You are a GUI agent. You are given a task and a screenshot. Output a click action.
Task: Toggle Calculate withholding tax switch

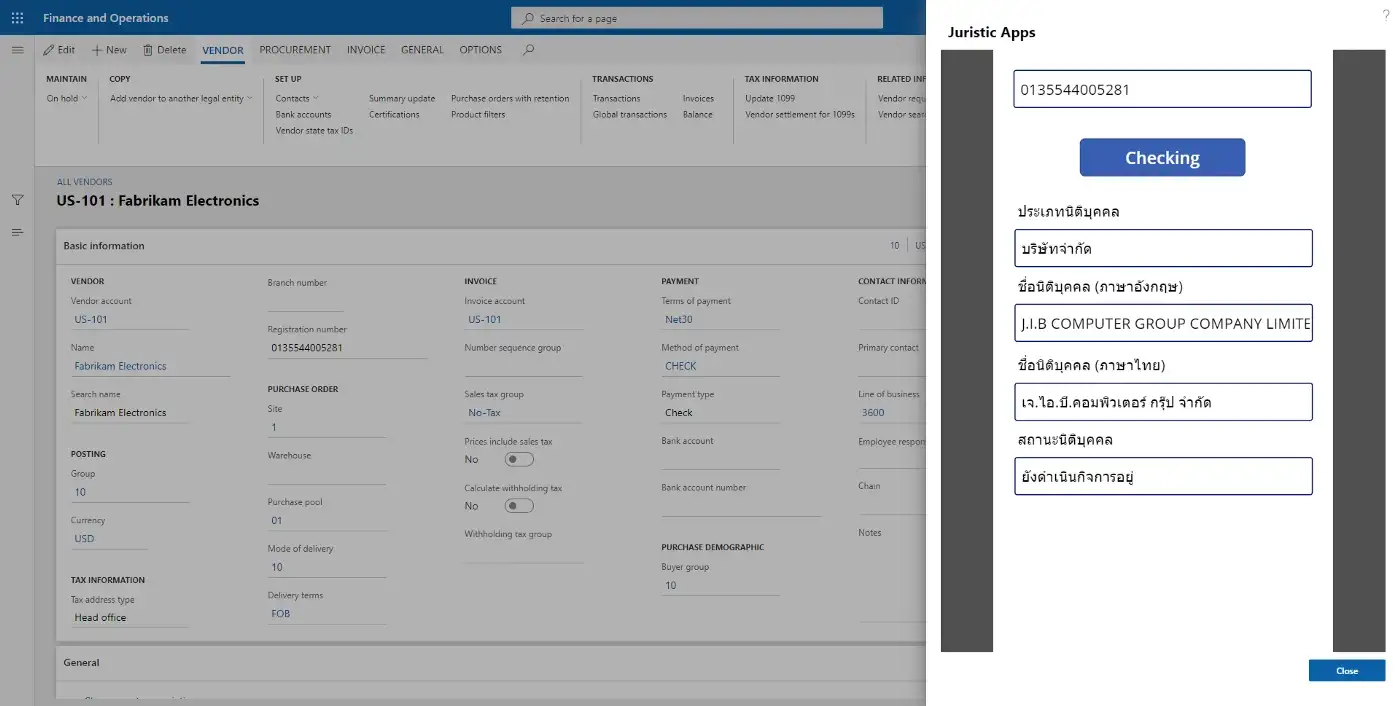click(x=519, y=506)
